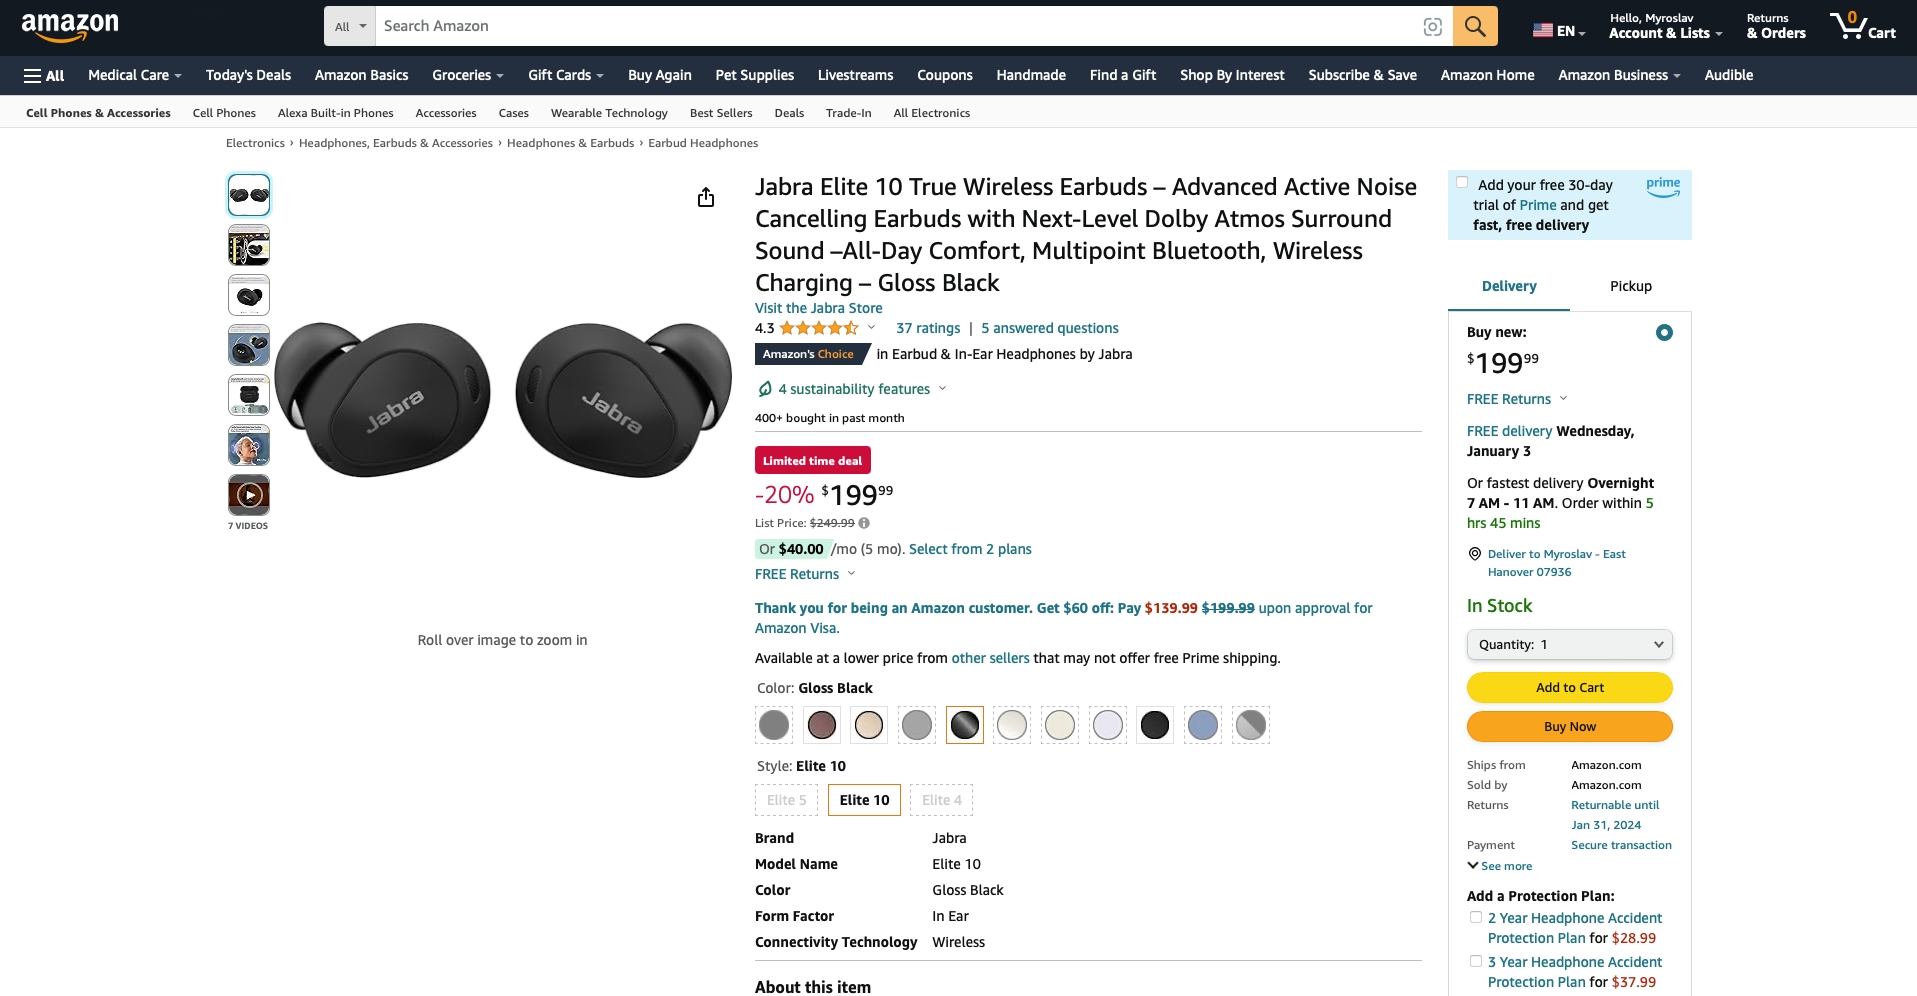Open the camera lens visual search icon

click(1432, 27)
